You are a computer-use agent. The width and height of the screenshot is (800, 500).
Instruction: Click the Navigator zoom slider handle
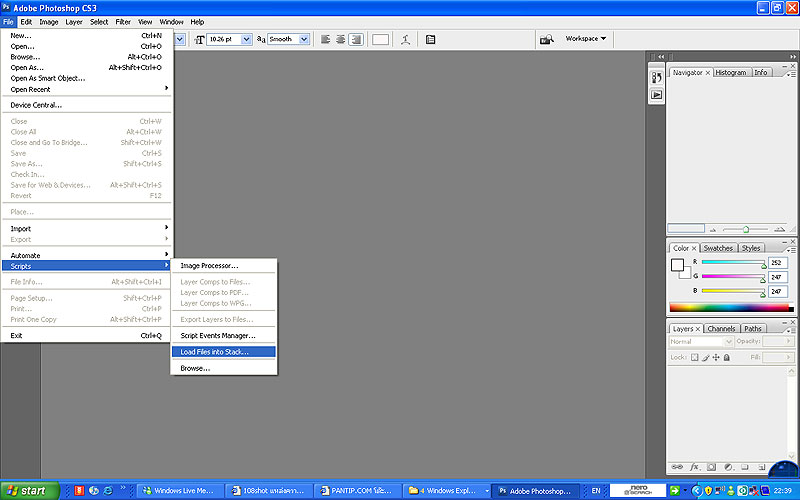(746, 230)
